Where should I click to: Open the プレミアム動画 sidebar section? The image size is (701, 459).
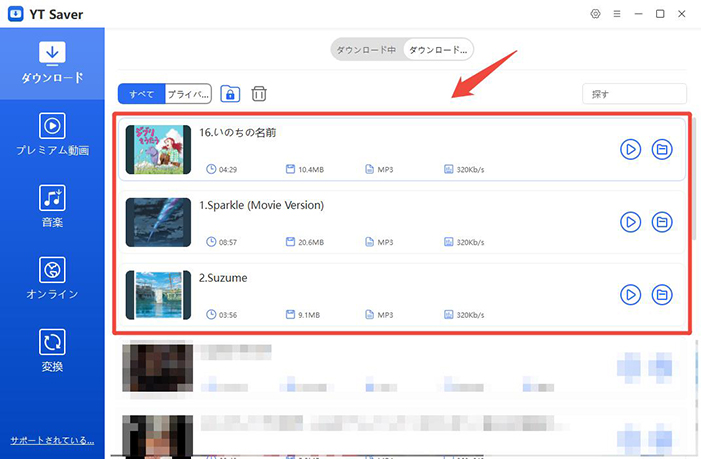tap(52, 135)
